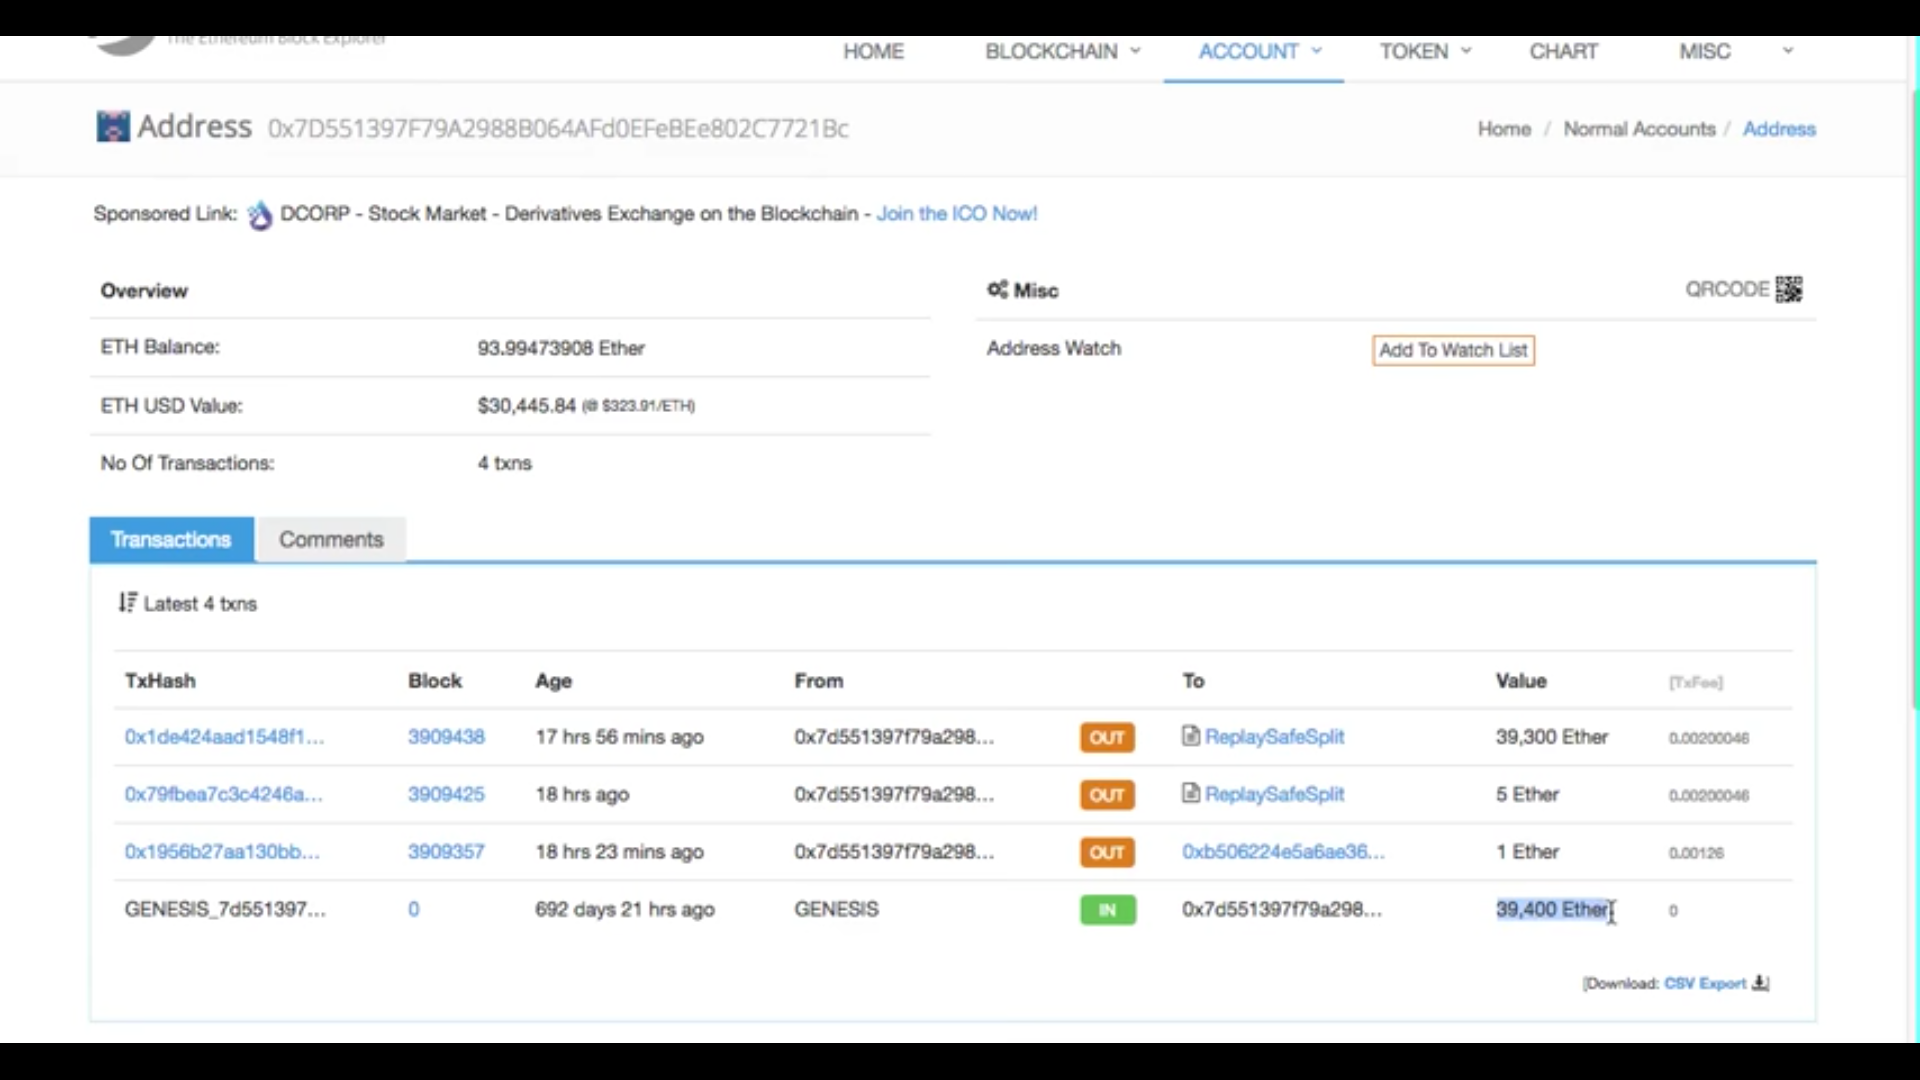
Task: Click the sort icon beside Latest 4 txns
Action: click(x=127, y=603)
